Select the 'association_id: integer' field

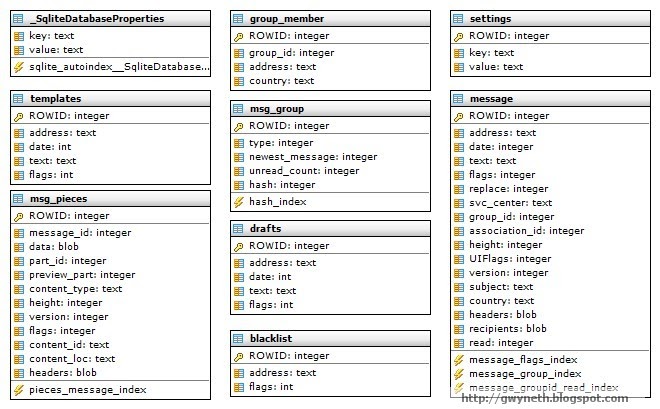[551, 231]
